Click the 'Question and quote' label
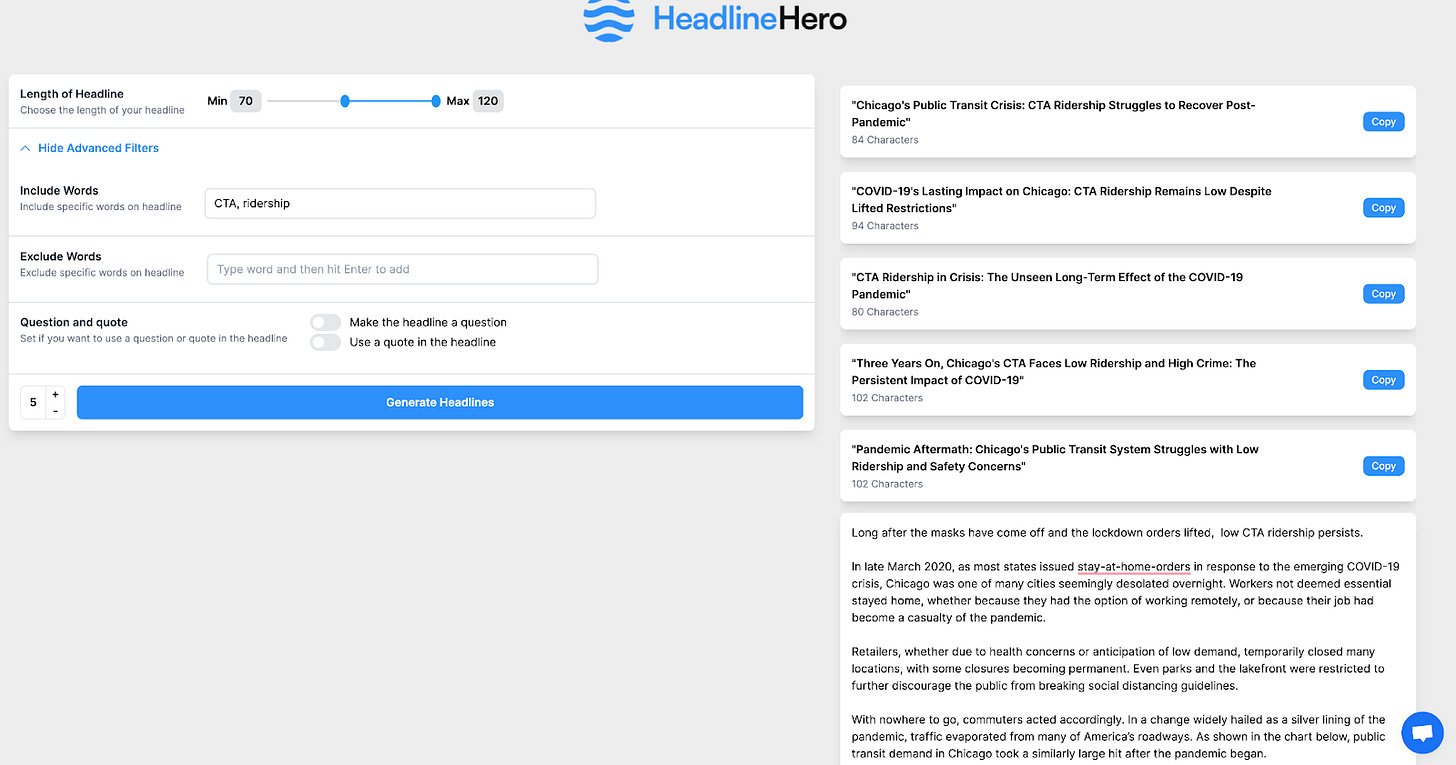 [74, 322]
